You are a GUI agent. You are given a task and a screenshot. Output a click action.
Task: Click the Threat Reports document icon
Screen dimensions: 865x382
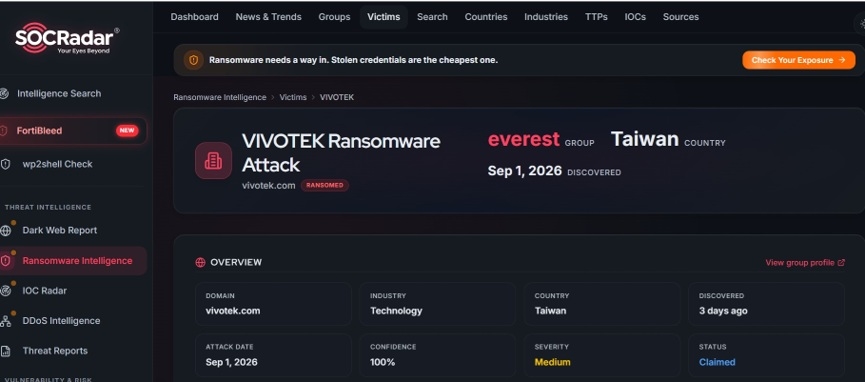(x=6, y=351)
